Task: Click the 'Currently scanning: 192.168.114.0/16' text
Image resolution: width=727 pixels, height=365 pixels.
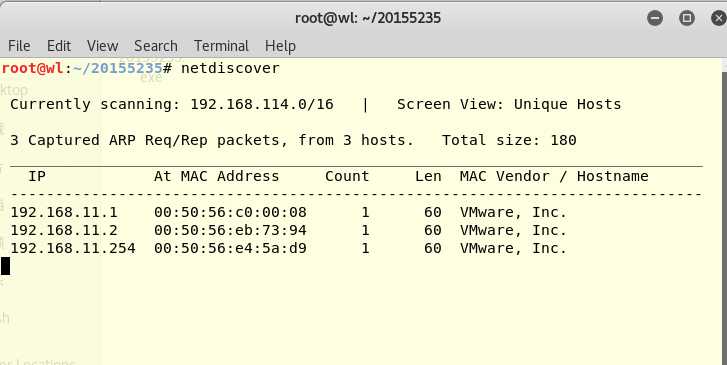Action: pyautogui.click(x=172, y=104)
